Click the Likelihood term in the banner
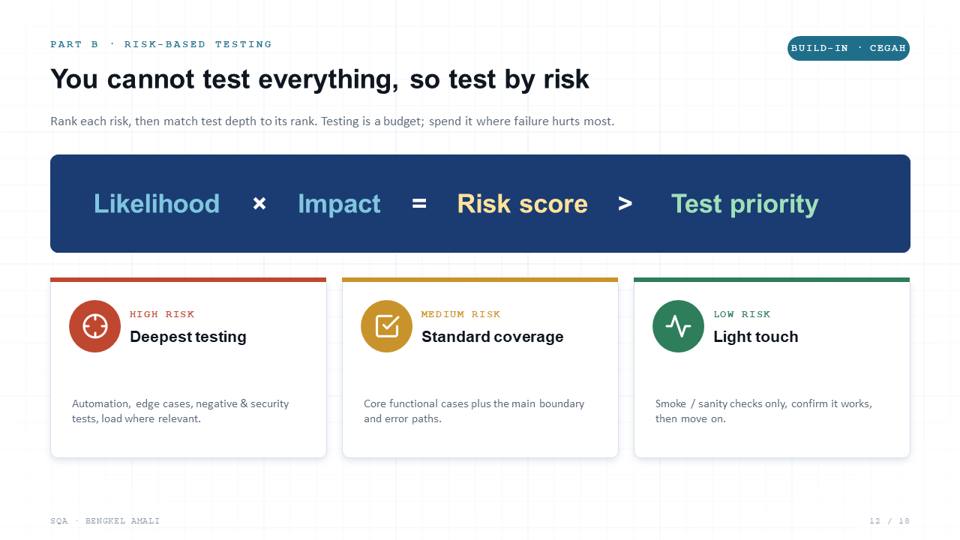The width and height of the screenshot is (960, 540). (x=157, y=204)
